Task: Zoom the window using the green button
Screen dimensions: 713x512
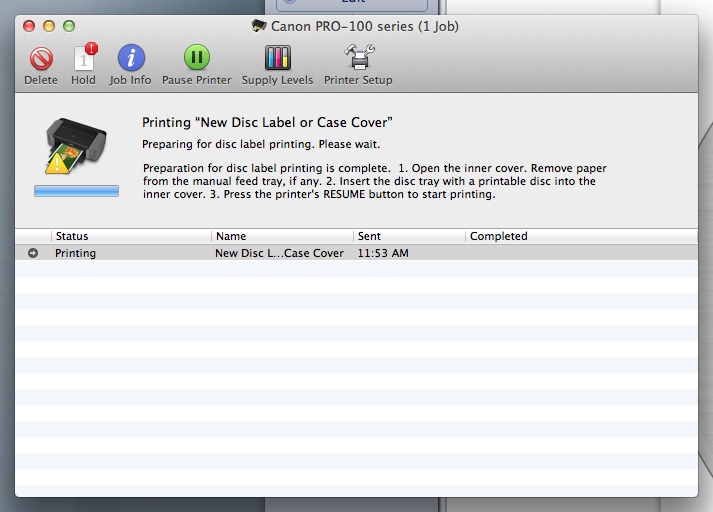Action: coord(69,25)
